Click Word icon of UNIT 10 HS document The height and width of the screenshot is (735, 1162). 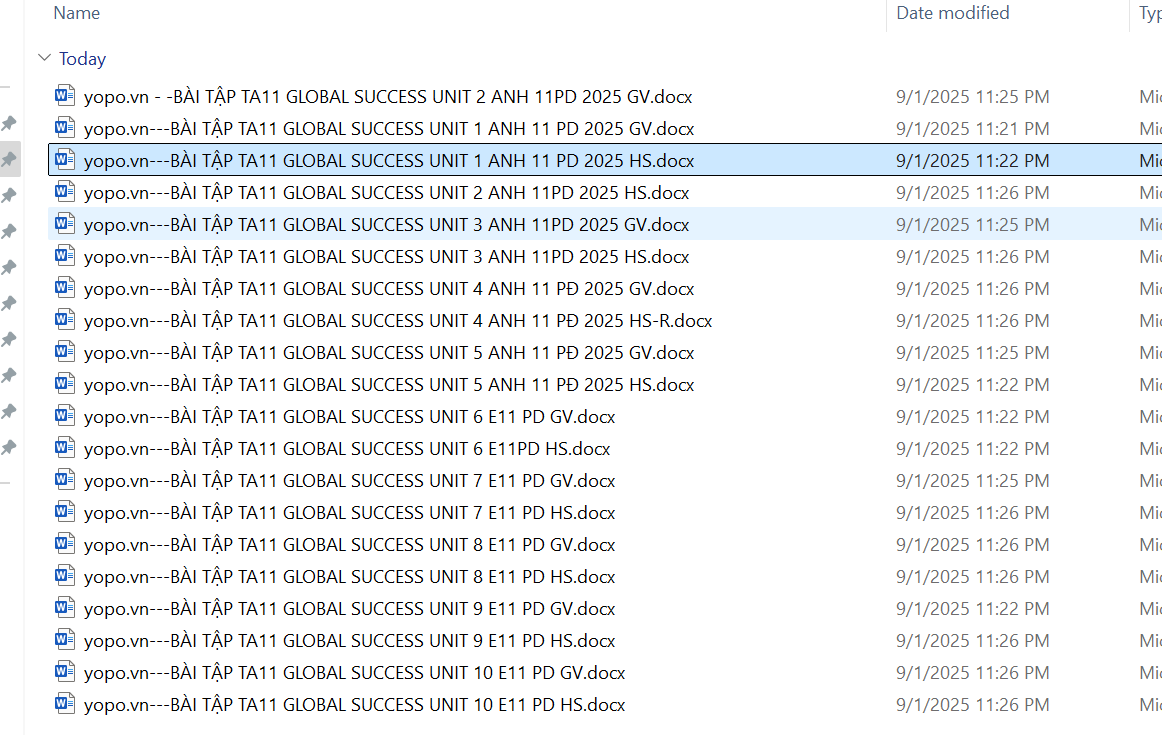pos(65,704)
